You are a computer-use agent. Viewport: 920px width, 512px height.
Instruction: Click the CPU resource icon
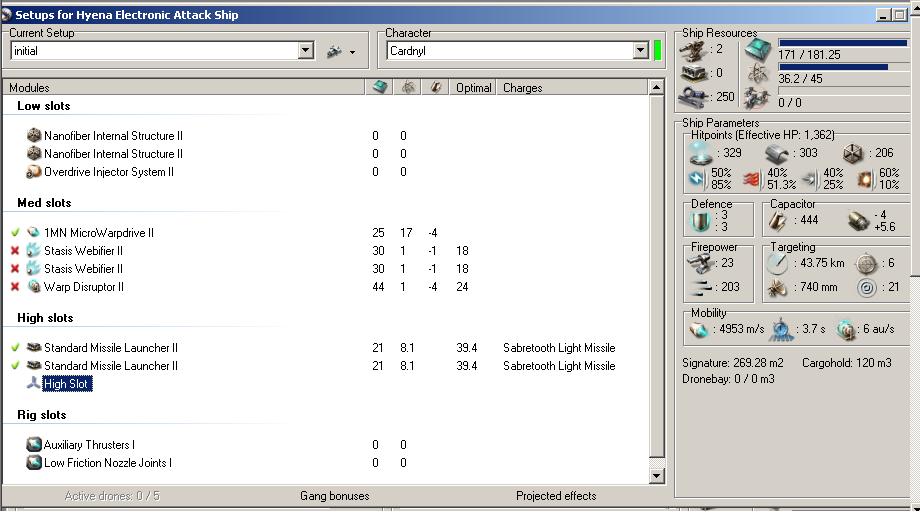[x=757, y=50]
